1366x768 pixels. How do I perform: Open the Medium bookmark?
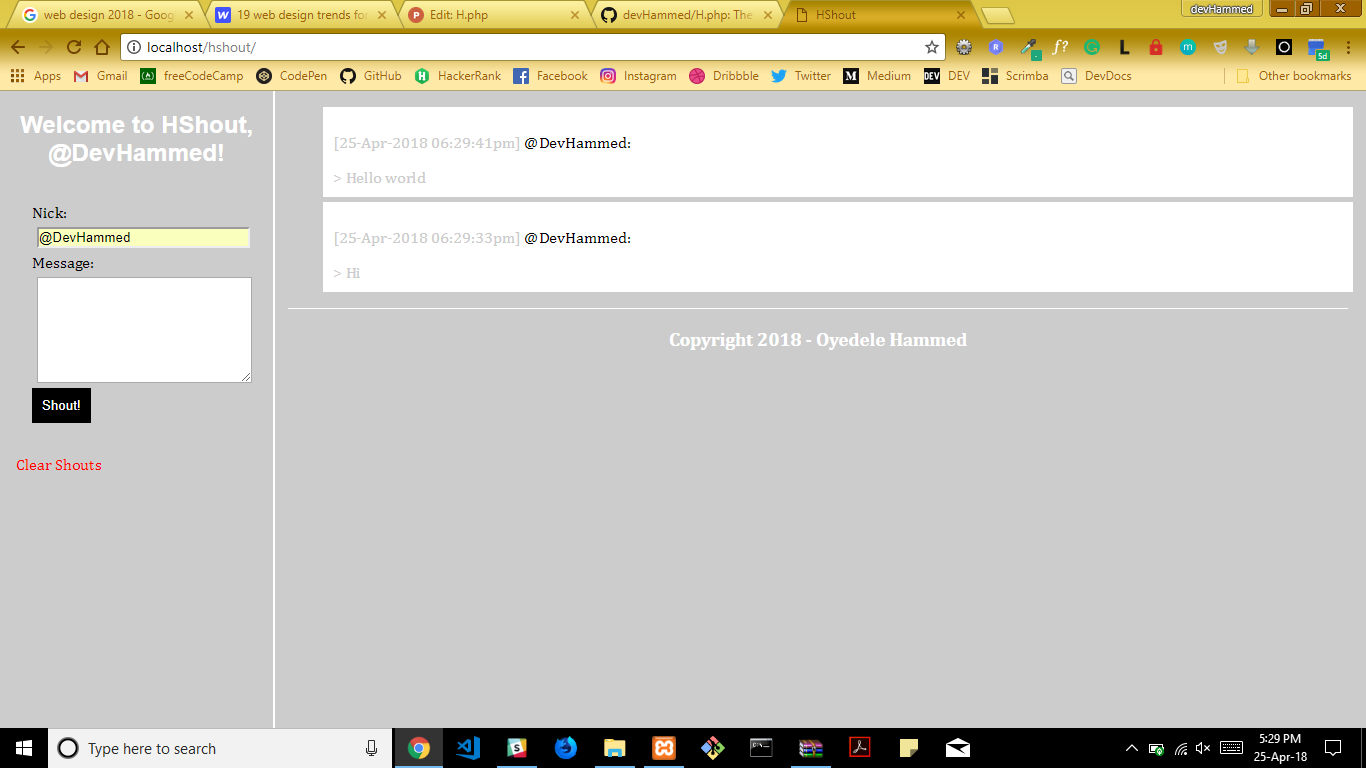point(877,76)
